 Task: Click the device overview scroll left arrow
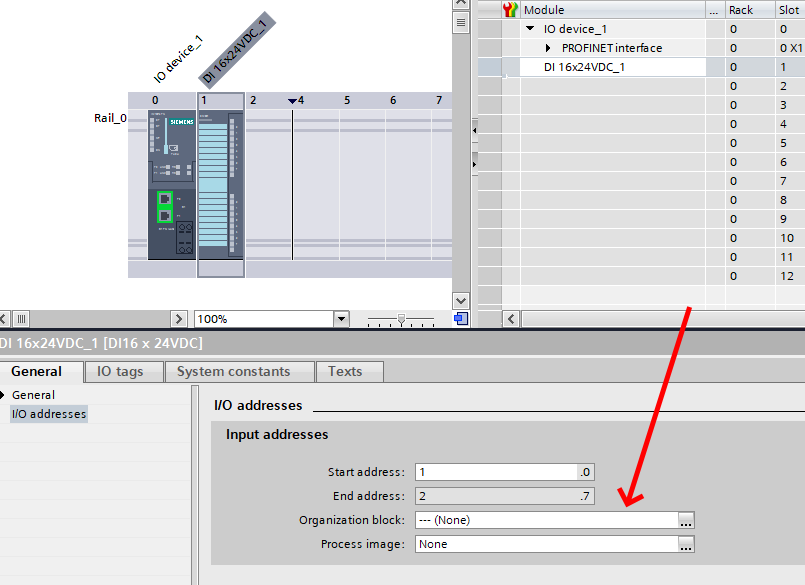pos(511,319)
